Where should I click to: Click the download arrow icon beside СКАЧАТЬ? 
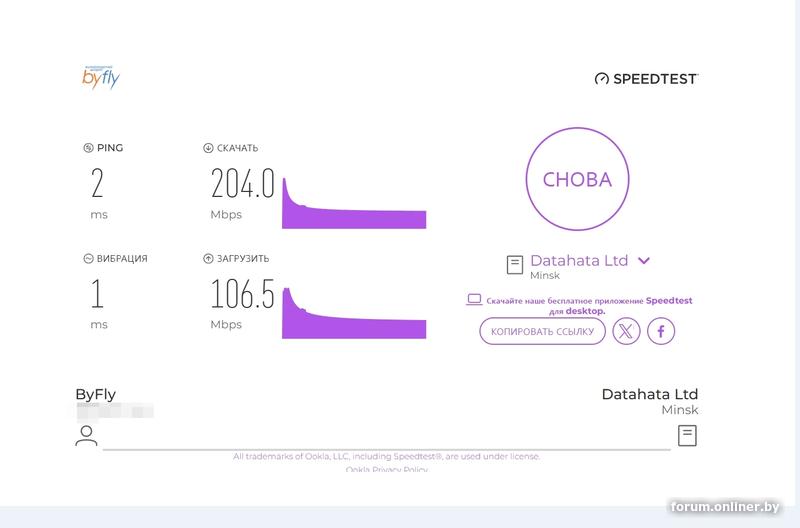[208, 148]
